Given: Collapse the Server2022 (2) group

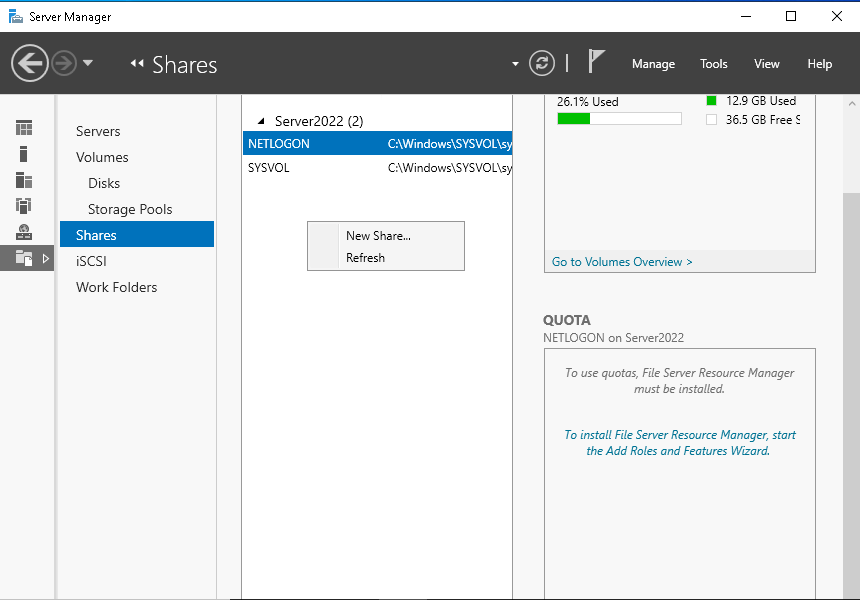Looking at the screenshot, I should (x=261, y=121).
